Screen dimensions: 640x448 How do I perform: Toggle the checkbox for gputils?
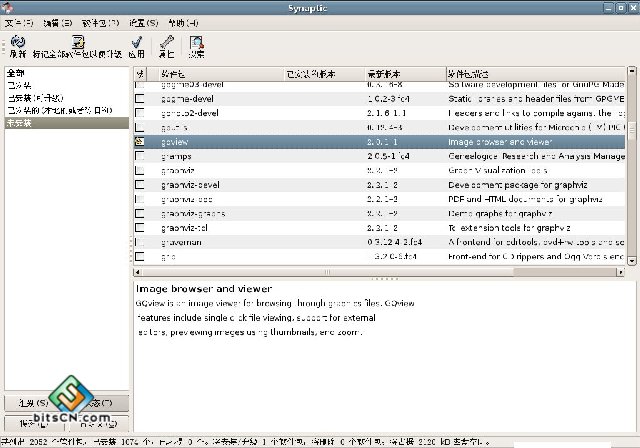tap(140, 127)
